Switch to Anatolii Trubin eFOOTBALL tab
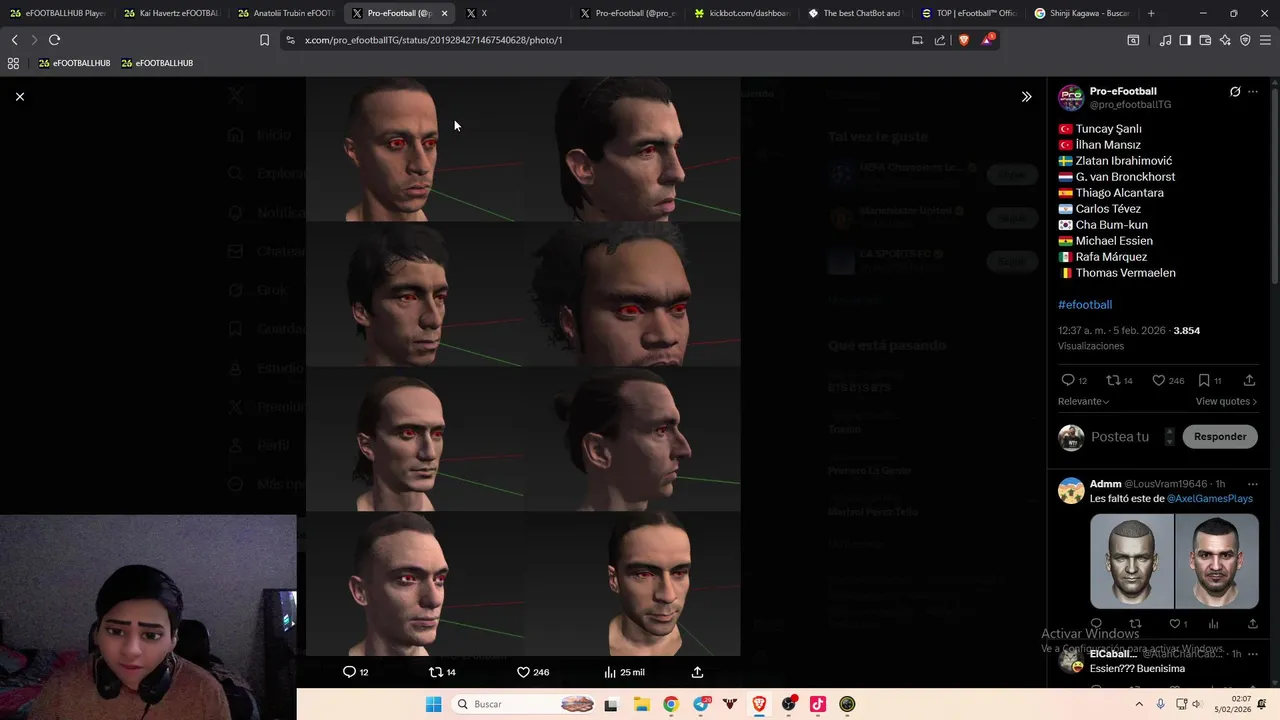This screenshot has width=1280, height=720. [x=286, y=13]
